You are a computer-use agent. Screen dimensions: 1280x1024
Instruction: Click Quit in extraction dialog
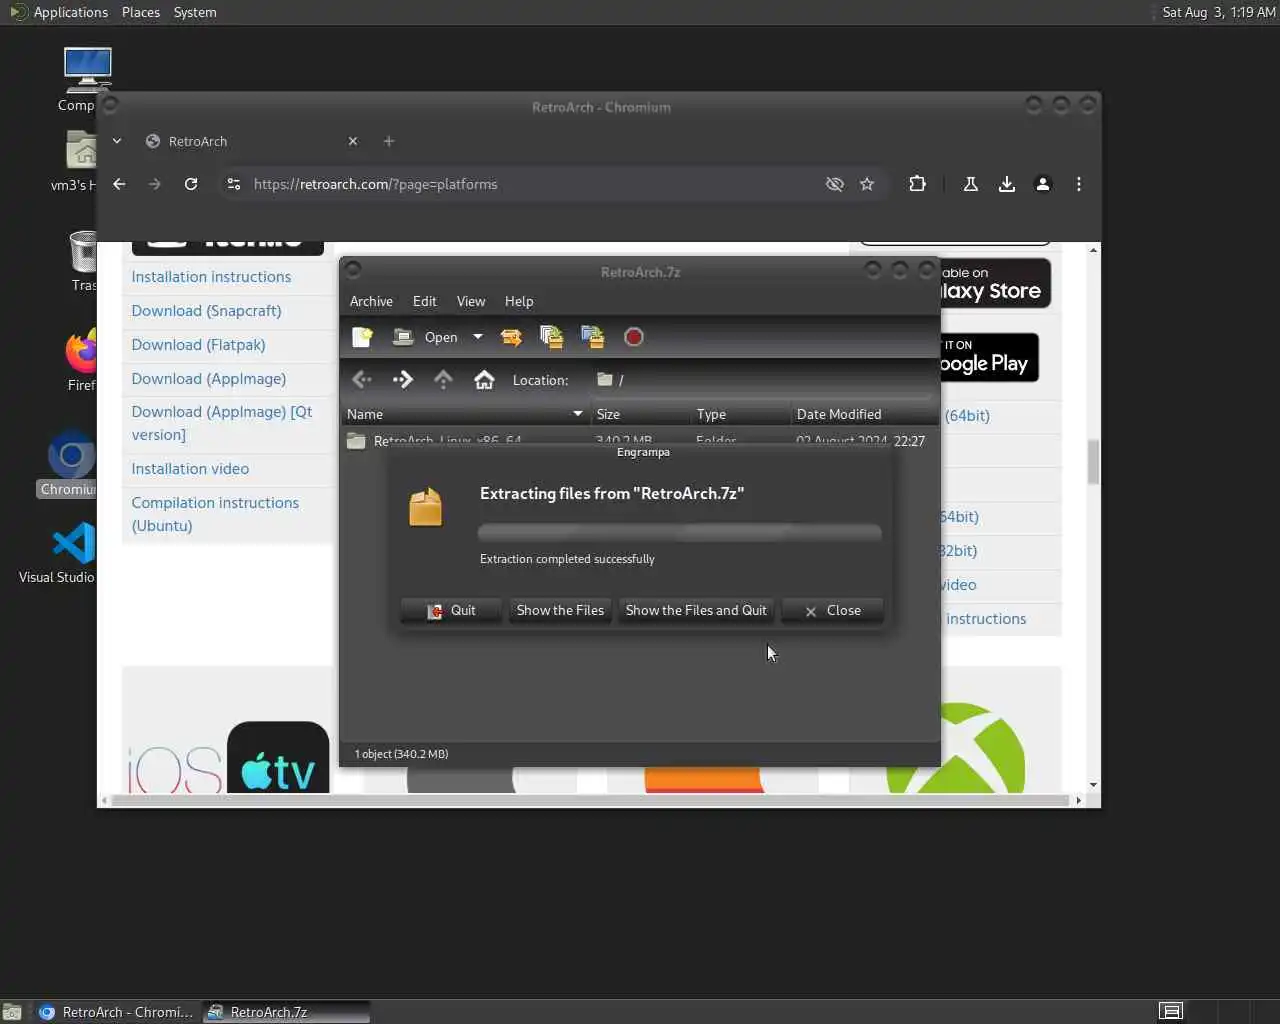point(451,610)
